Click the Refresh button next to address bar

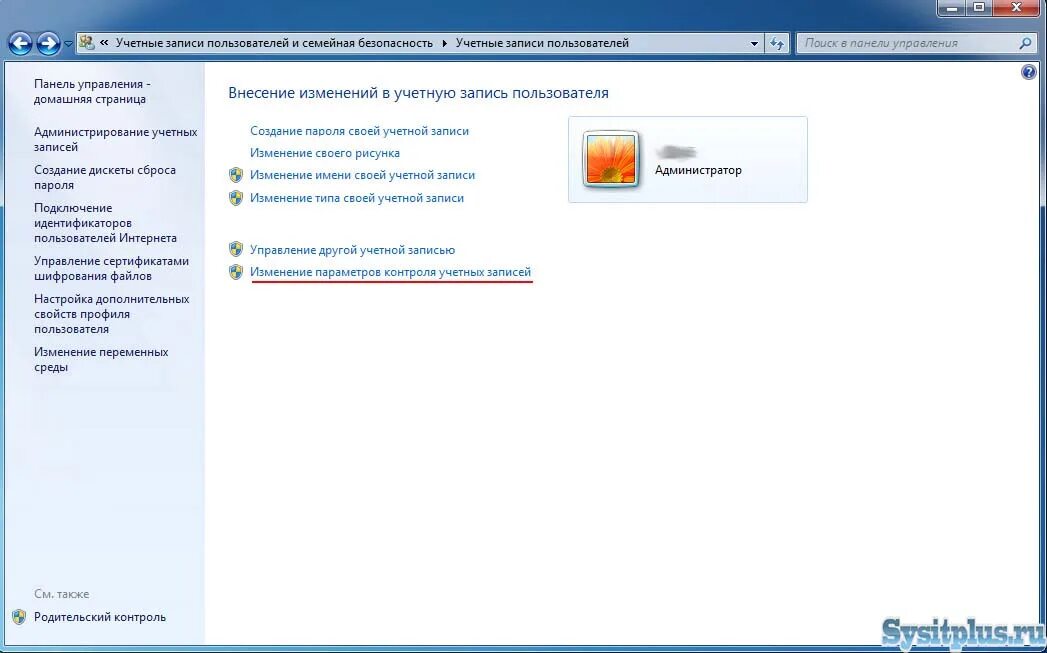point(776,43)
